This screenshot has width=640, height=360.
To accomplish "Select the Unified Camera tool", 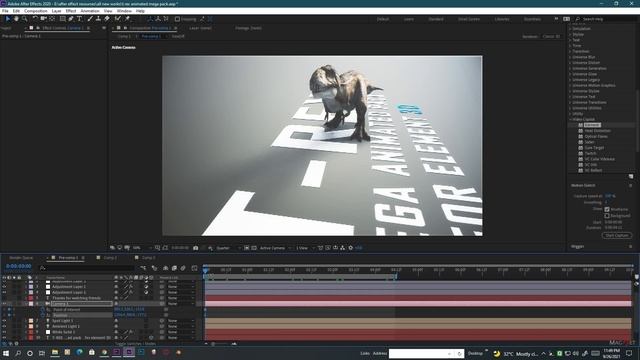I will [x=43, y=19].
